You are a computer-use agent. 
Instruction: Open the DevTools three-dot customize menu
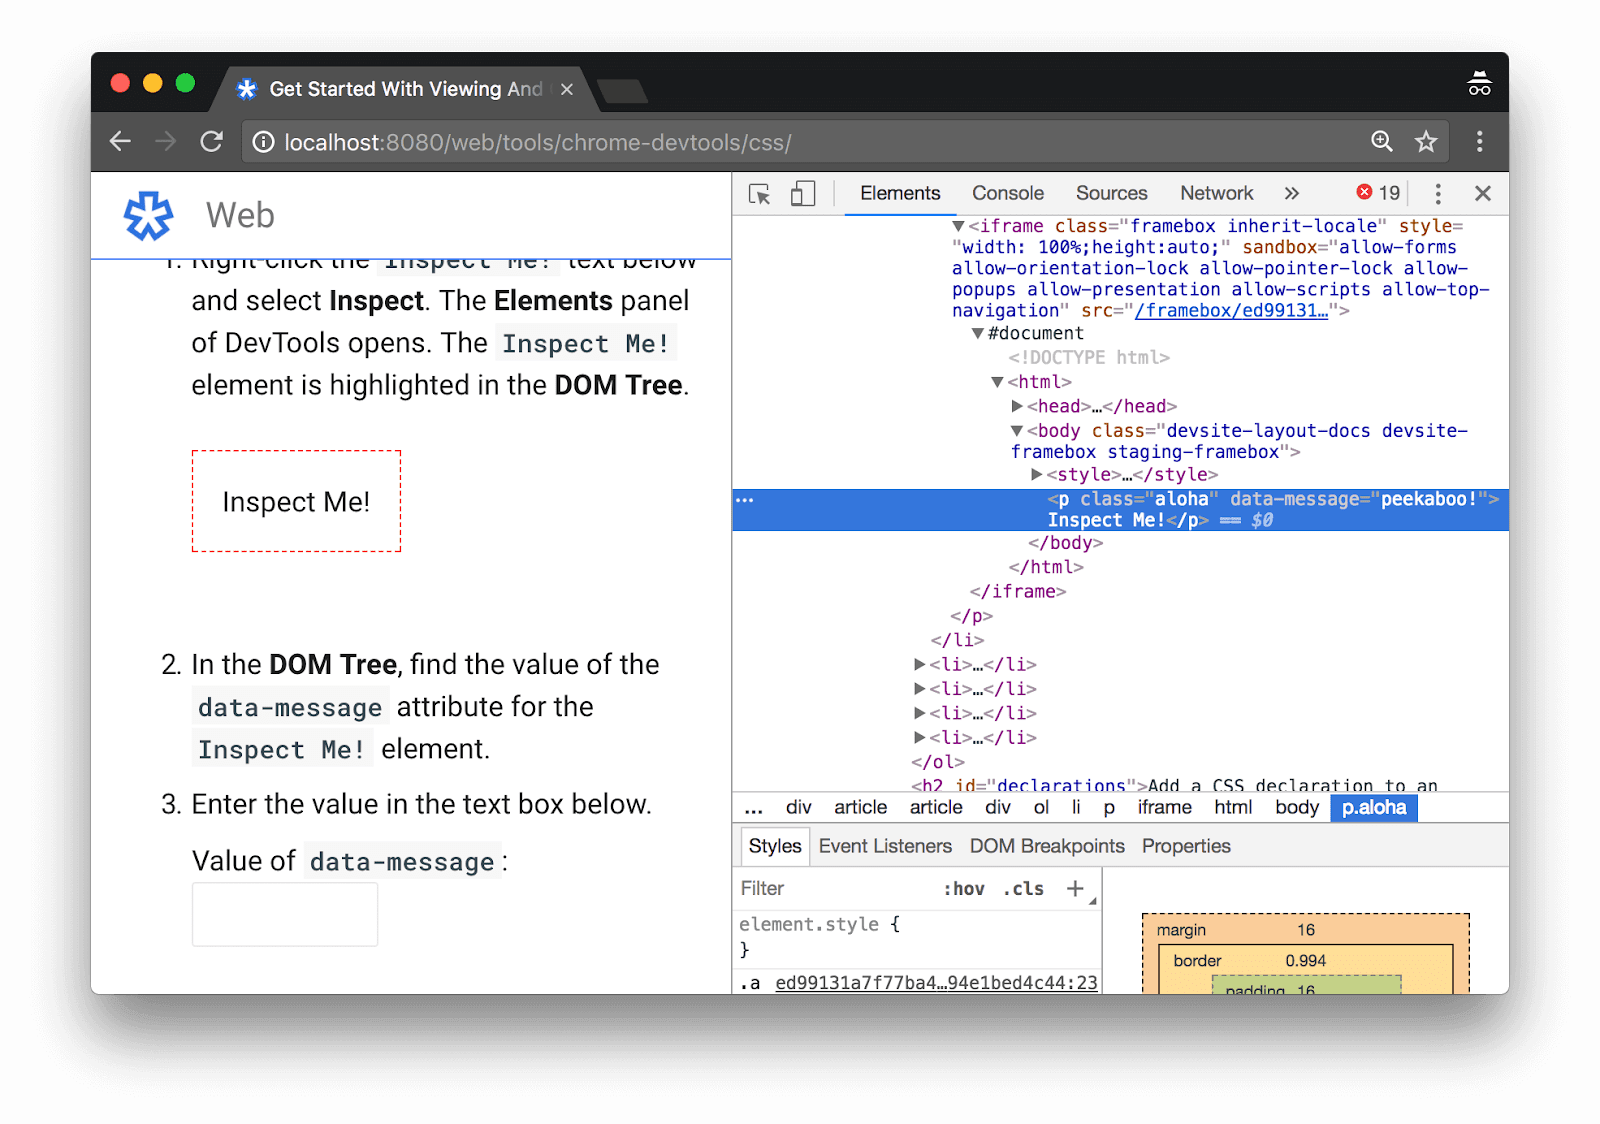pyautogui.click(x=1438, y=194)
